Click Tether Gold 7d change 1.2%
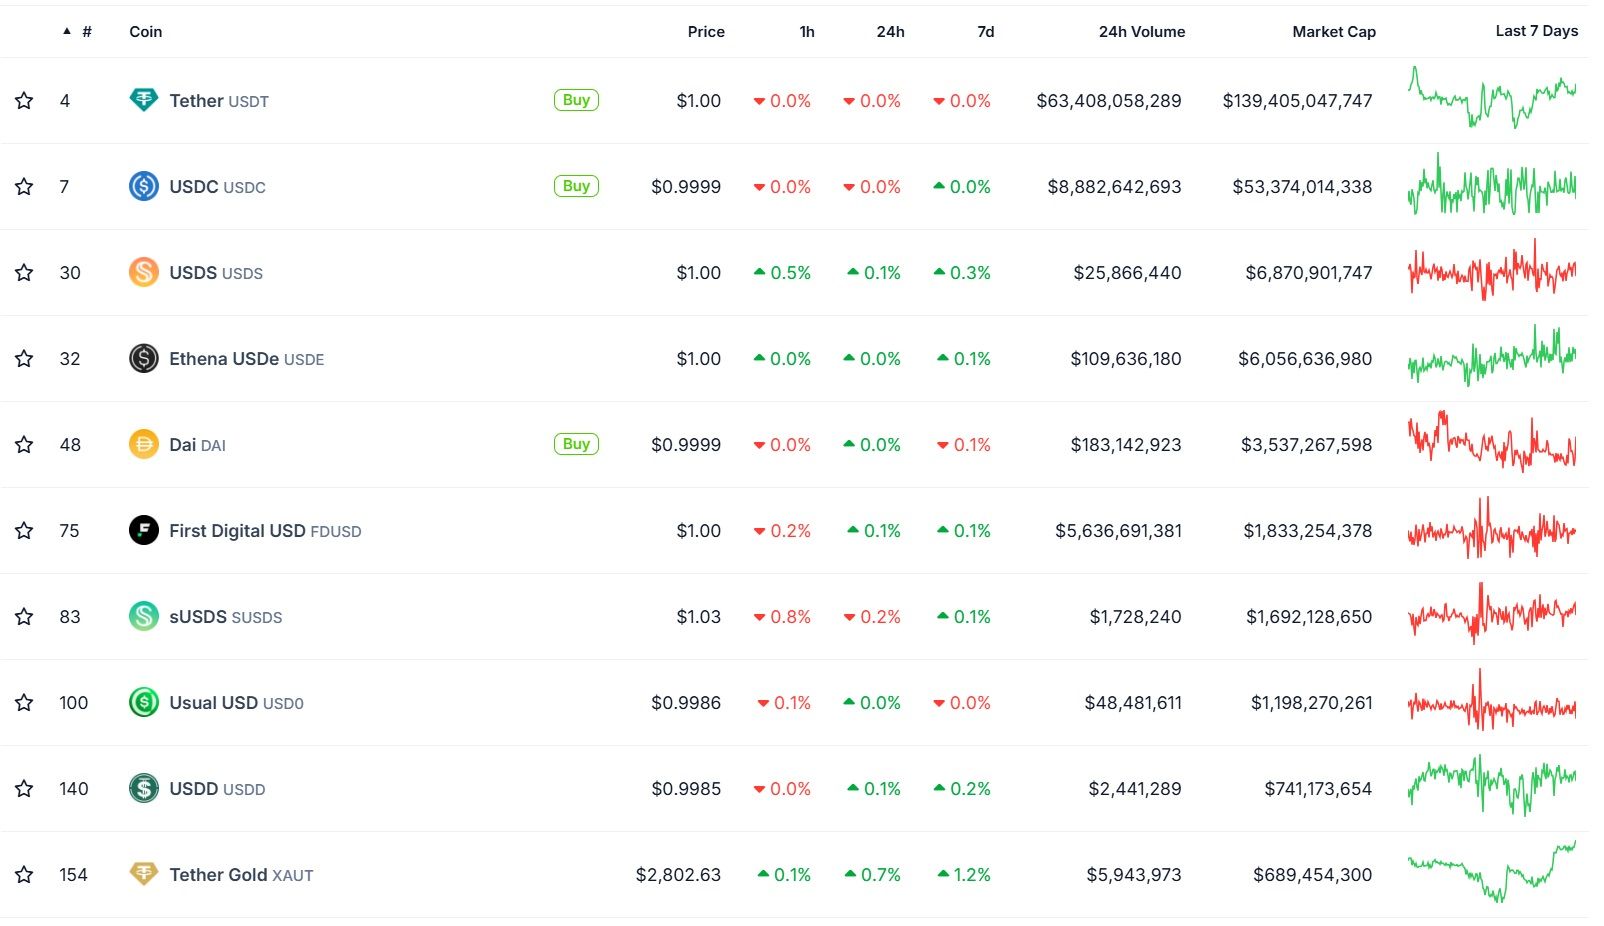 coord(964,875)
